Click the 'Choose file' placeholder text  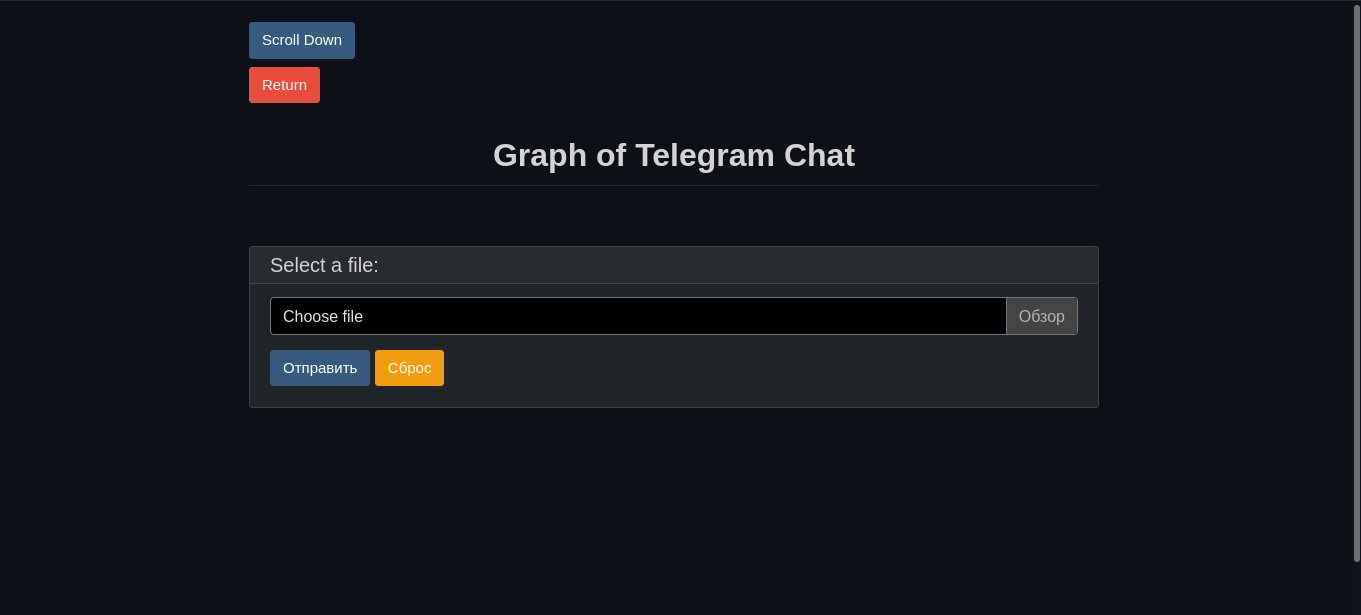[x=323, y=317]
